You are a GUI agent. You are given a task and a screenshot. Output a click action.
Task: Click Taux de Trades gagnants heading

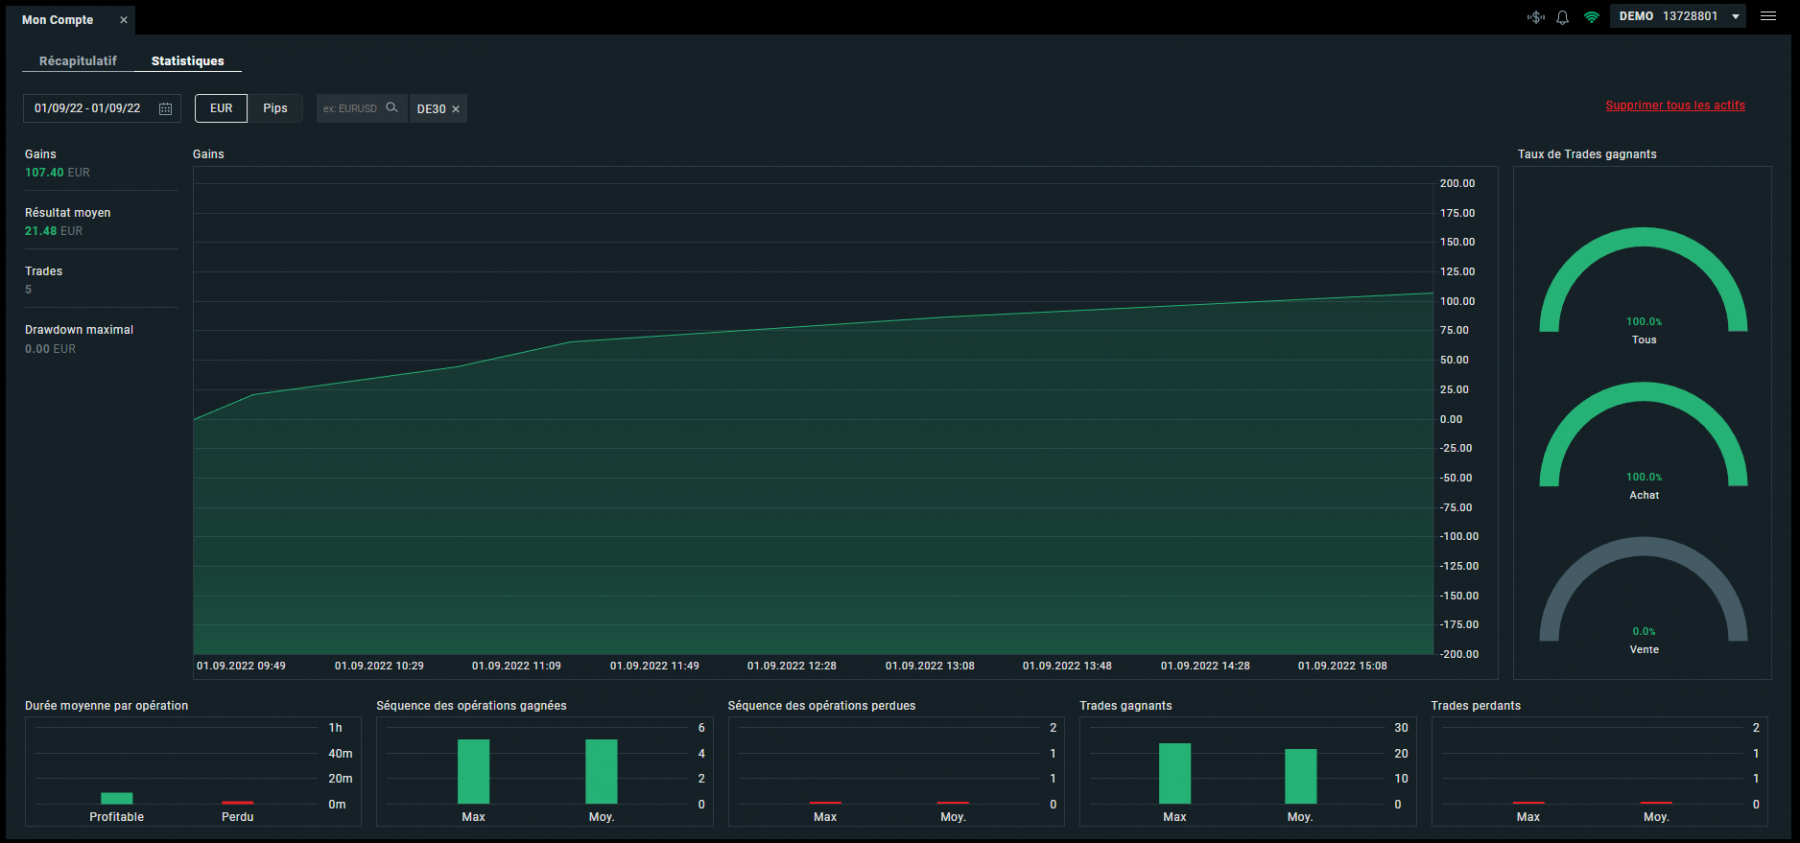[x=1587, y=154]
